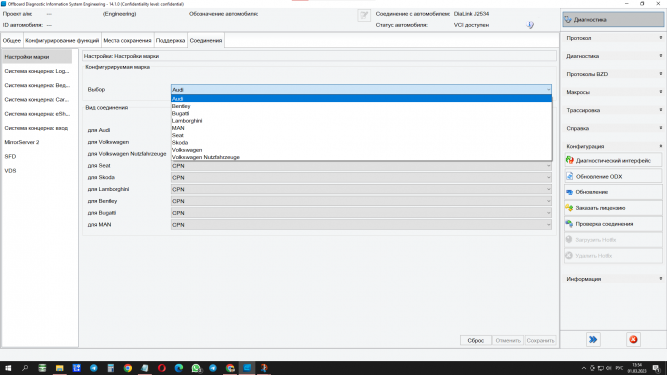Click the Сброс reset button
The height and width of the screenshot is (375, 667).
(476, 340)
